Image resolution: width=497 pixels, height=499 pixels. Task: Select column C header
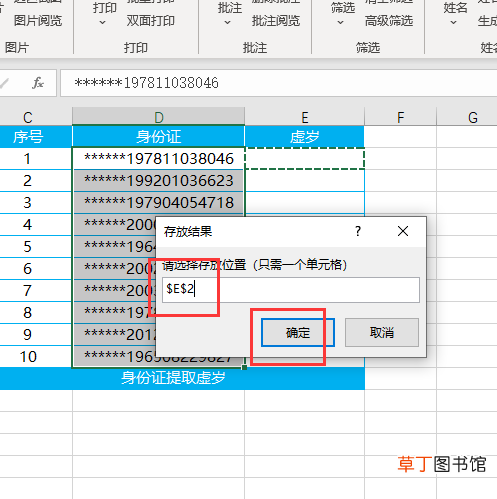click(36, 117)
